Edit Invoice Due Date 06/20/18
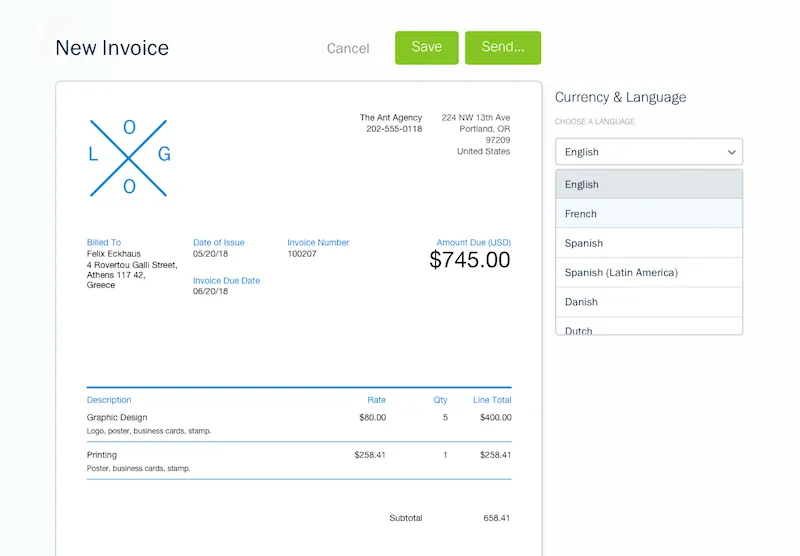Screen dimensions: 800x556 [x=210, y=291]
